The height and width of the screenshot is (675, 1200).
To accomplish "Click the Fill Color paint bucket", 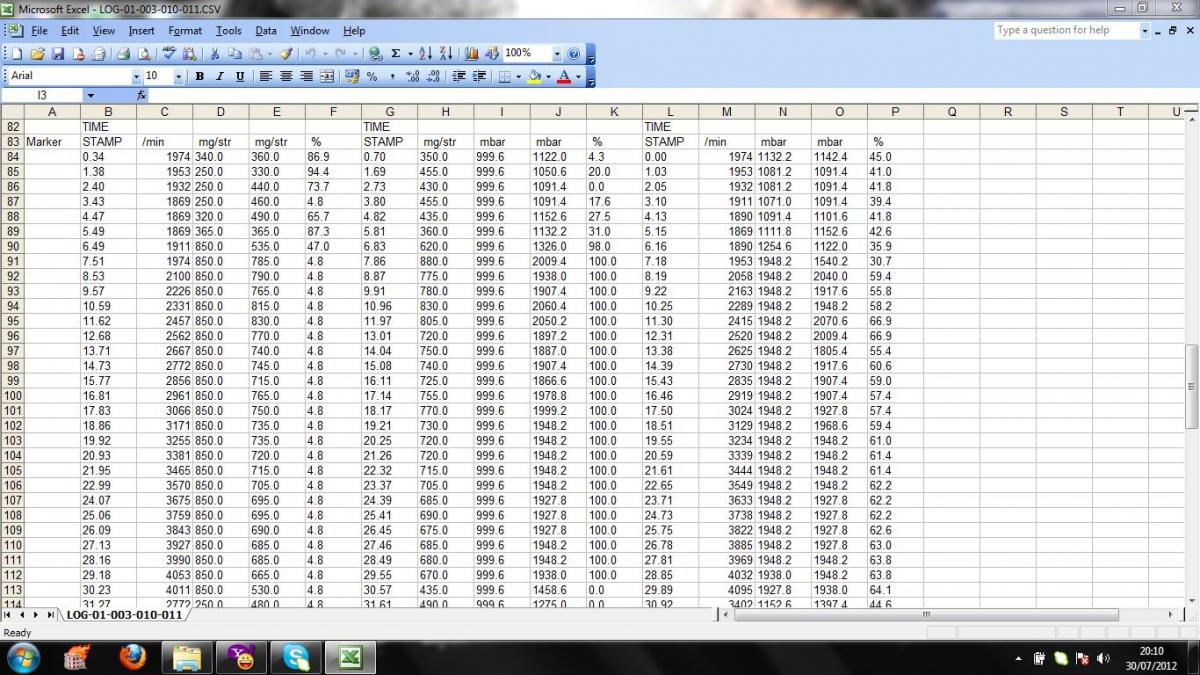I will 535,76.
